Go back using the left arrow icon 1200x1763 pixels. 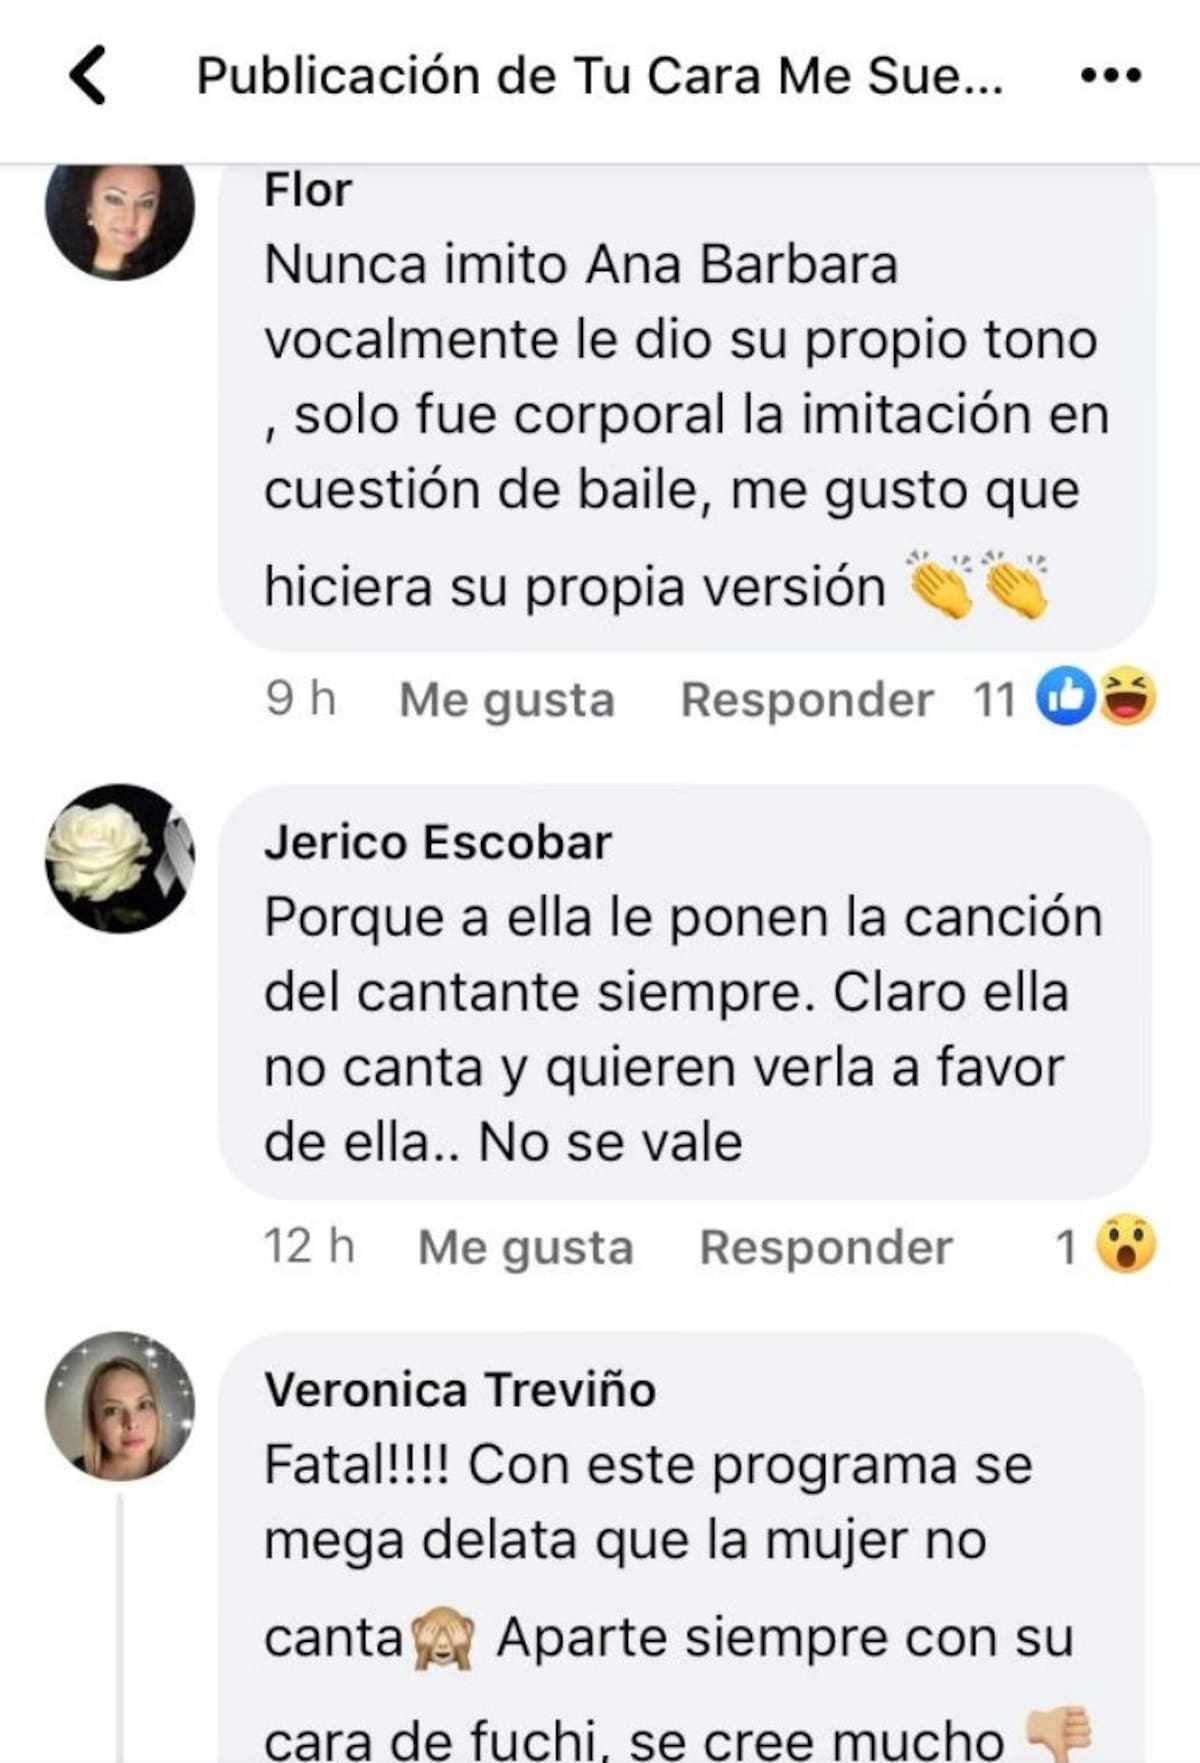pos(88,76)
